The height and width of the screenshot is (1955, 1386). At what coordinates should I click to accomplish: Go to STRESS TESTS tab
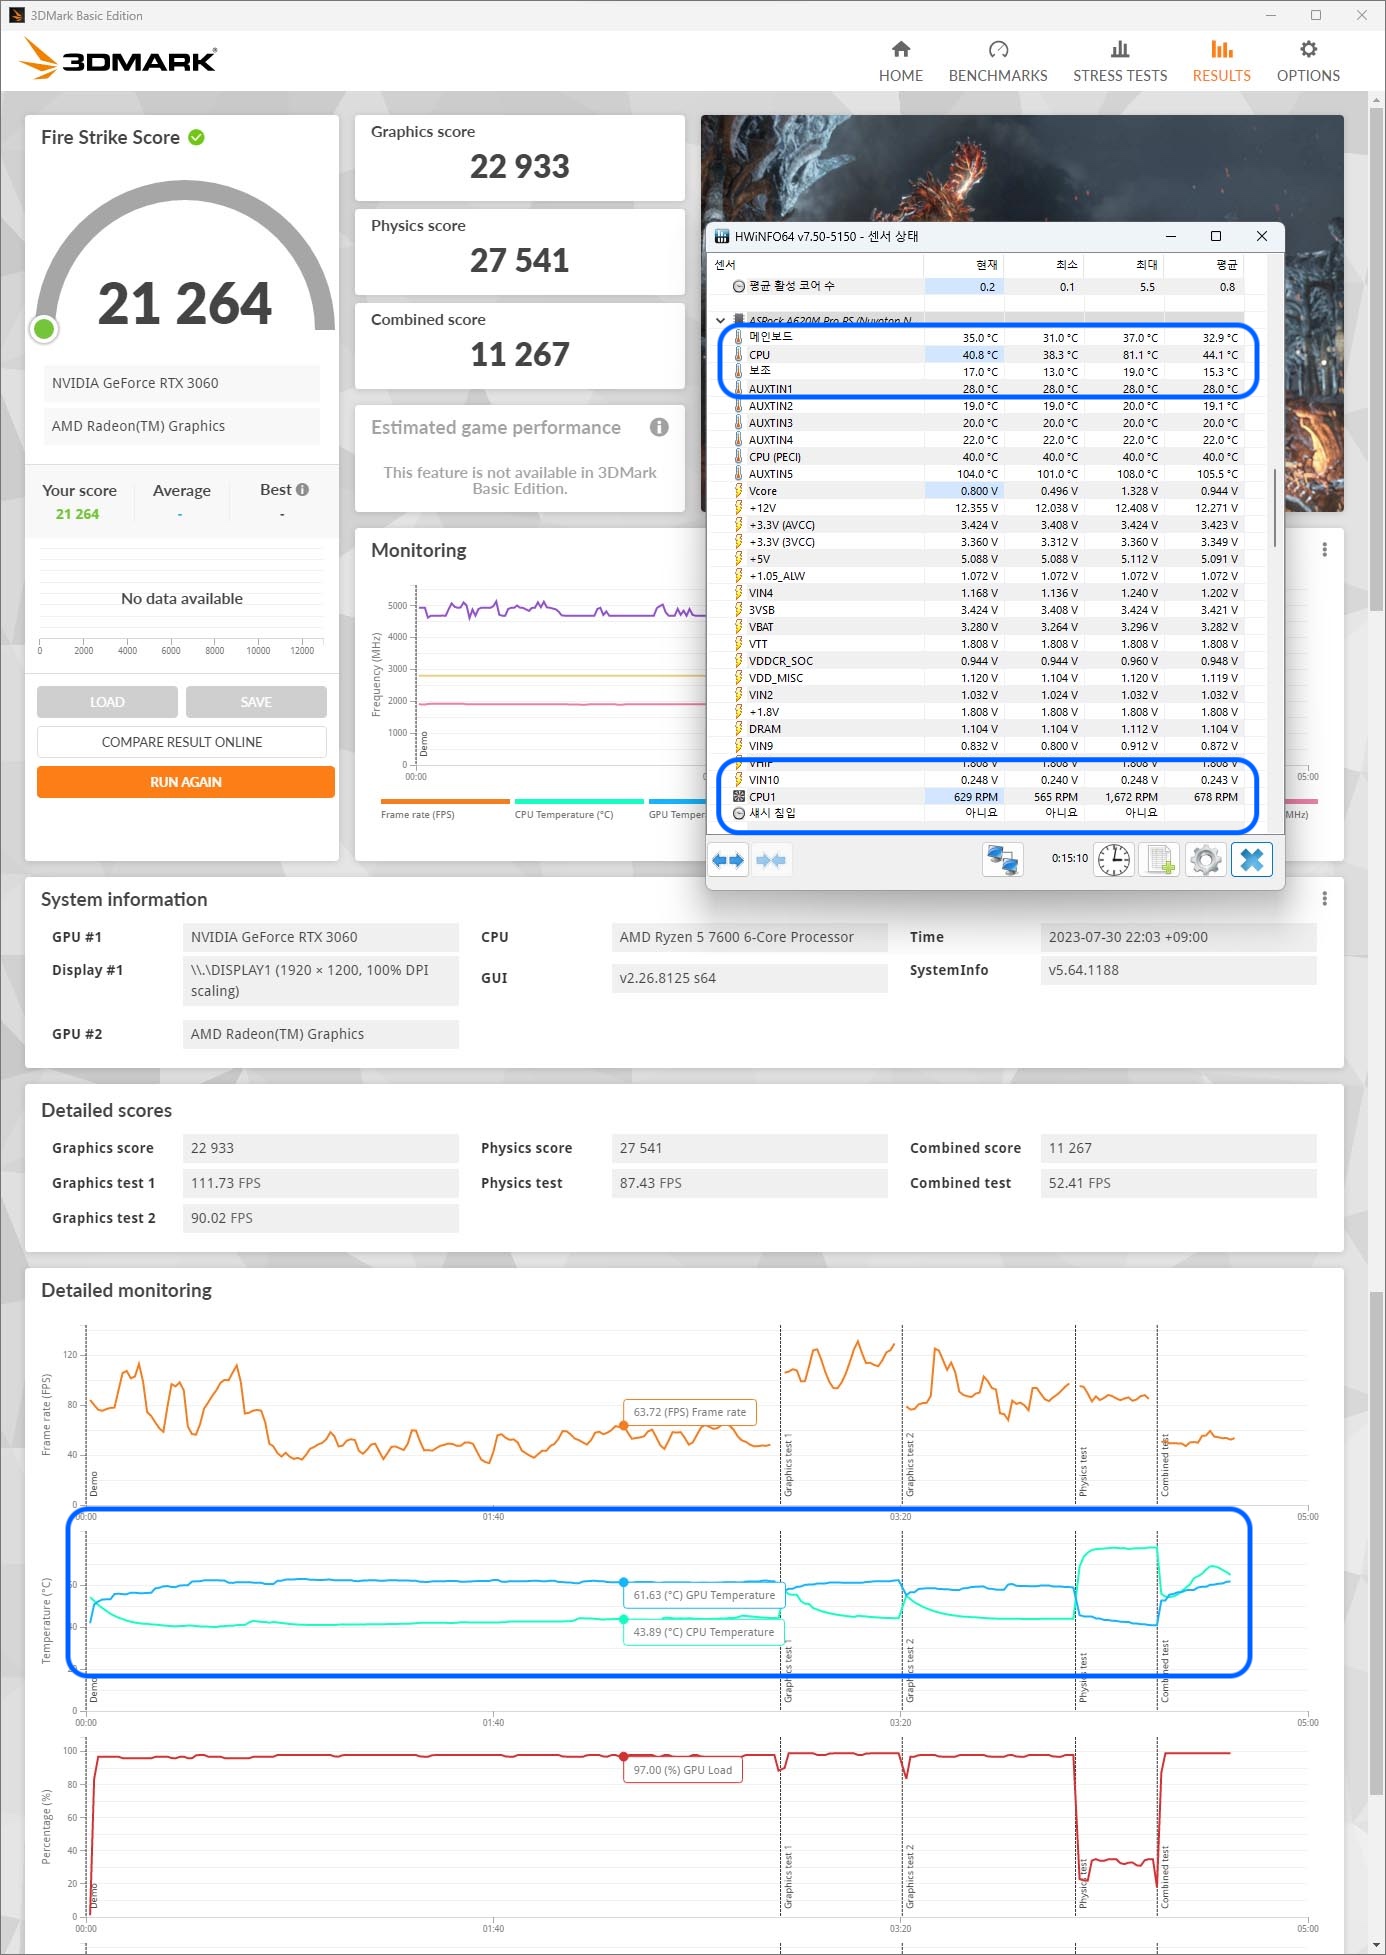[x=1120, y=61]
